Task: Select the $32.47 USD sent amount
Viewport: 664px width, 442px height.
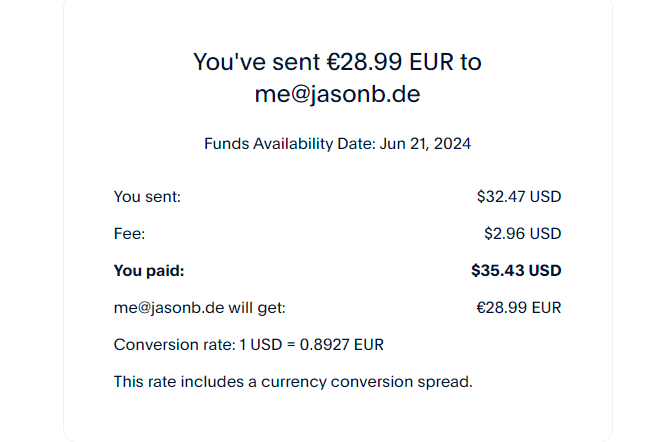Action: pos(519,197)
